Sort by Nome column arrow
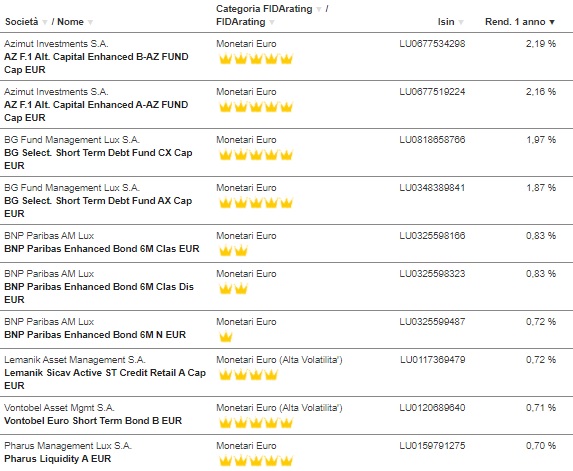The image size is (573, 471). click(90, 22)
